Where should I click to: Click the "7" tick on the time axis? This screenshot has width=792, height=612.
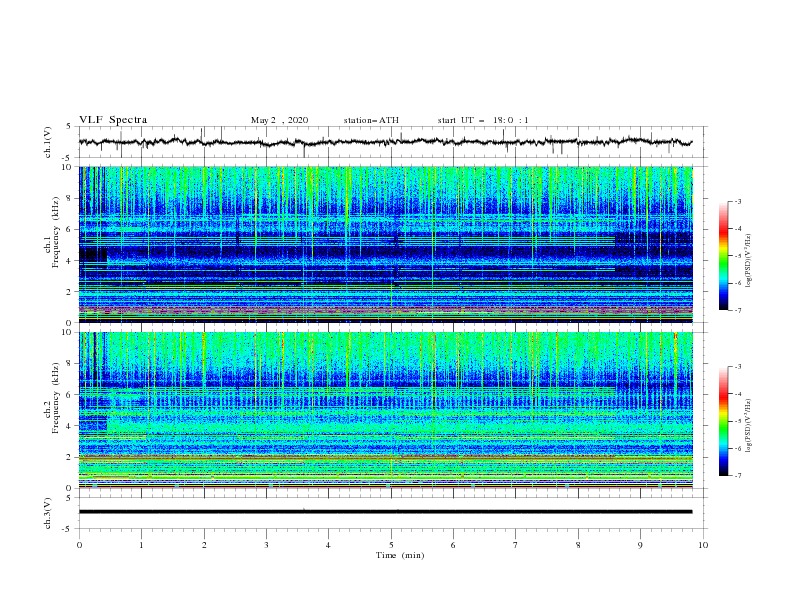tap(516, 545)
